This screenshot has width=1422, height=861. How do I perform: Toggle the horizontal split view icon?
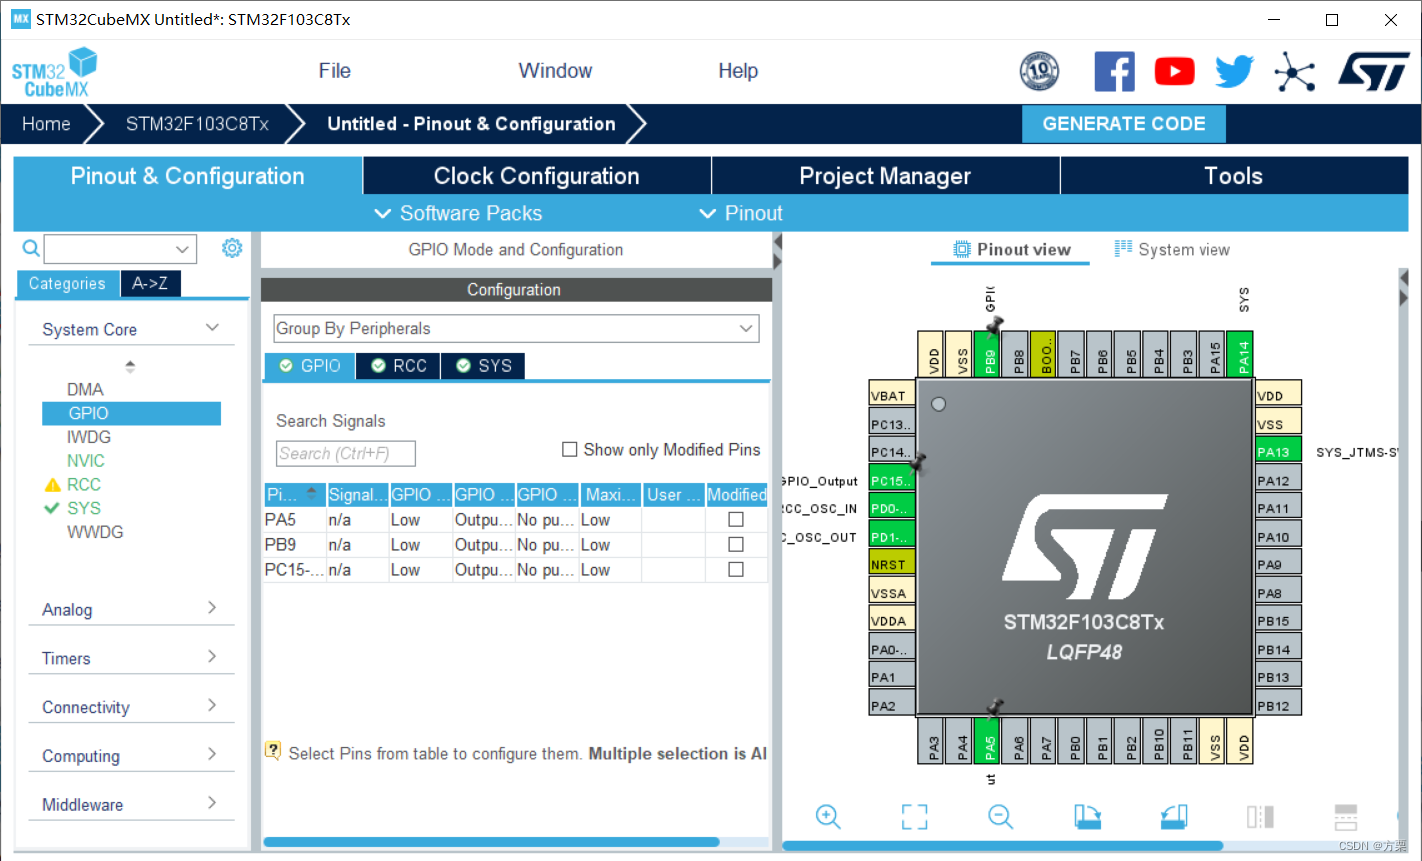(1346, 817)
